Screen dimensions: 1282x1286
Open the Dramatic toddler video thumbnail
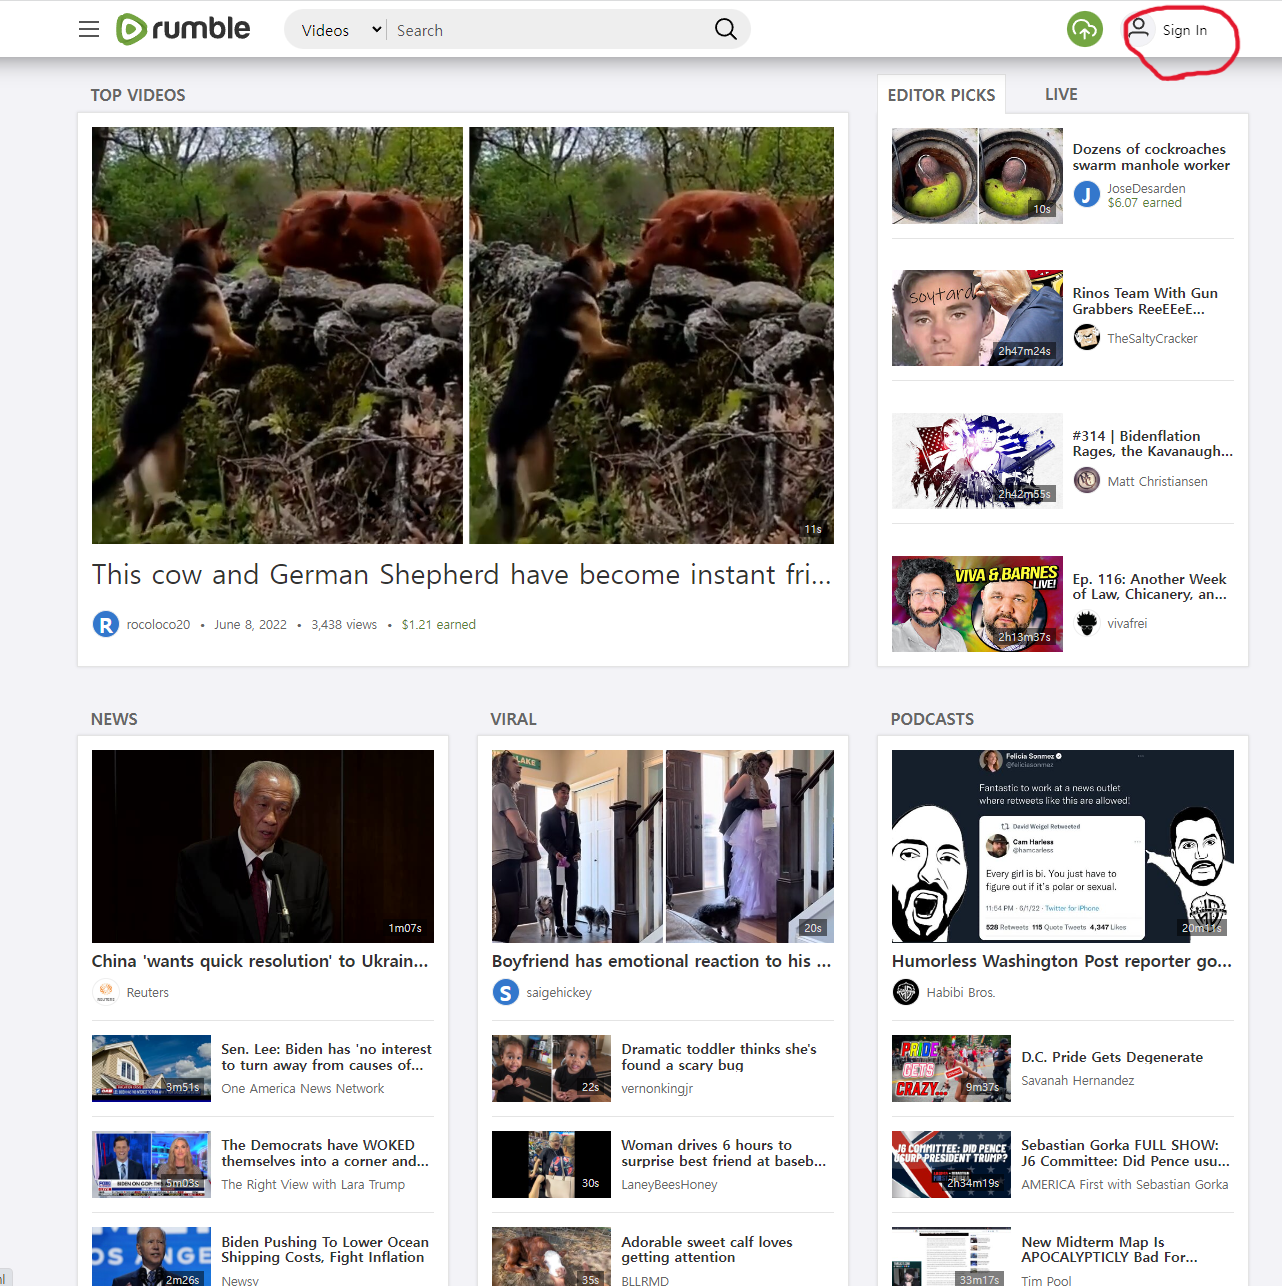(551, 1068)
